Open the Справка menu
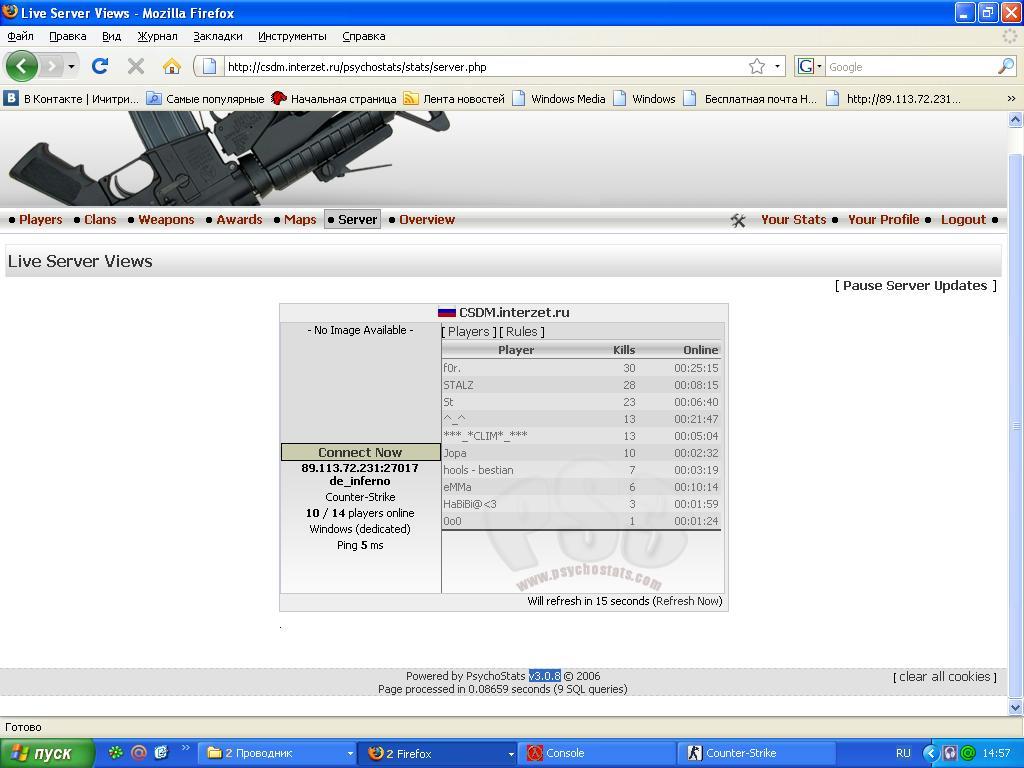The image size is (1024, 768). click(x=364, y=36)
